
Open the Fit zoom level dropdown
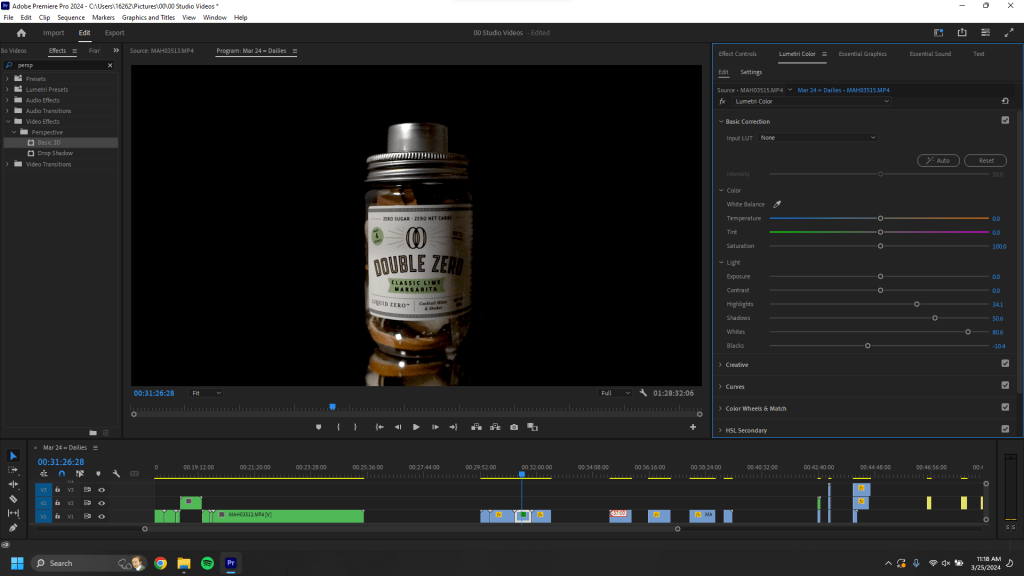pyautogui.click(x=206, y=393)
